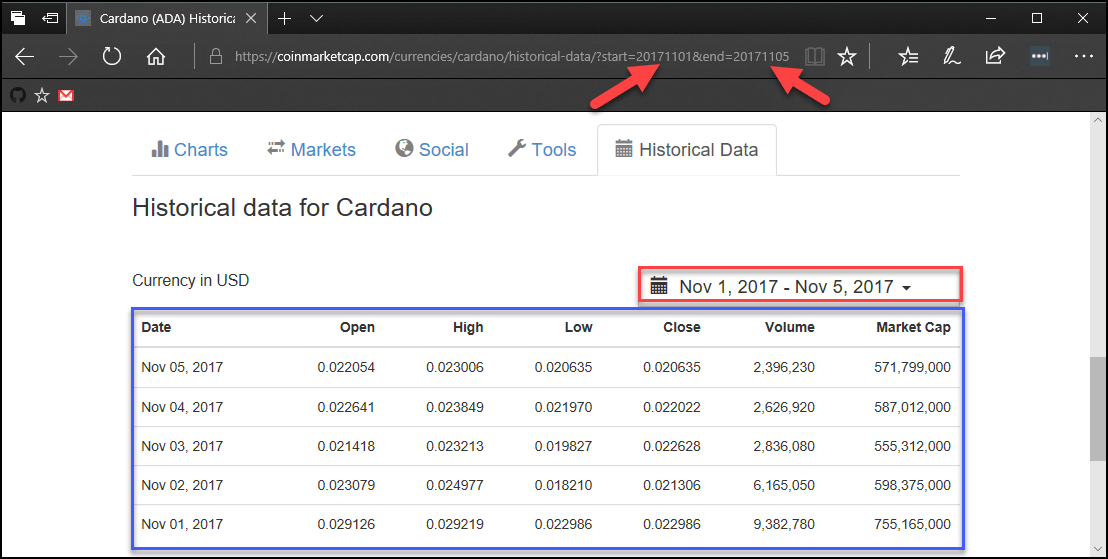Image resolution: width=1108 pixels, height=559 pixels.
Task: Click the 755,165,000 market cap value
Action: coord(912,524)
